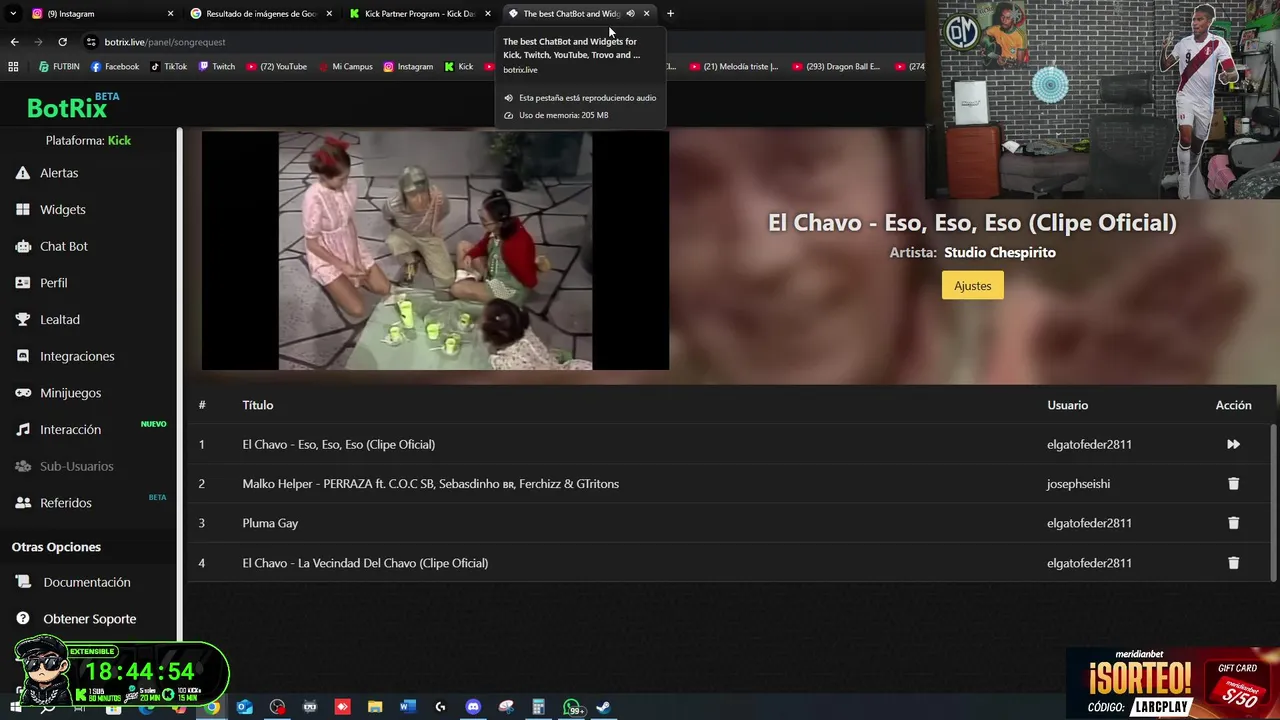The width and height of the screenshot is (1280, 720).
Task: Open Logitech G HUB from the taskbar
Action: pyautogui.click(x=440, y=707)
